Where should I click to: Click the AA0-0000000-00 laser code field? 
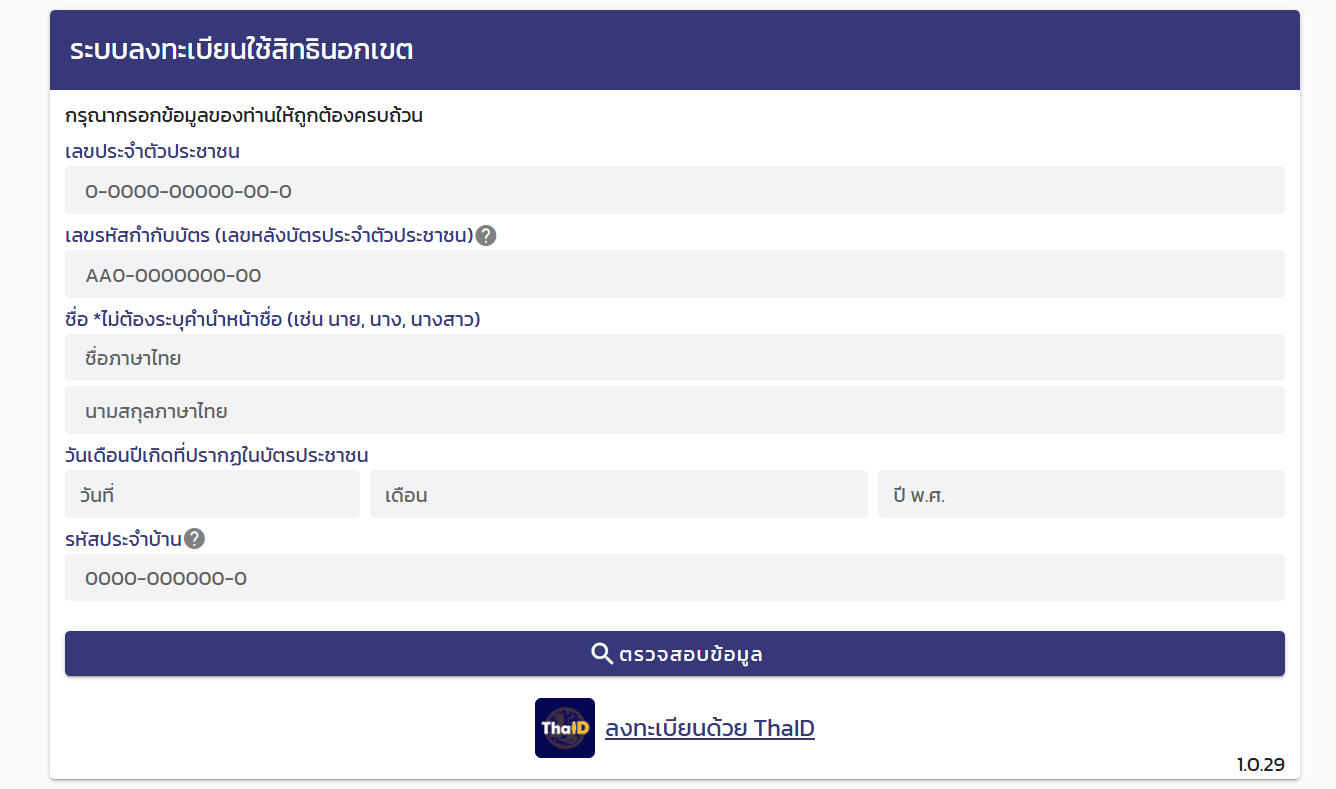pos(674,275)
